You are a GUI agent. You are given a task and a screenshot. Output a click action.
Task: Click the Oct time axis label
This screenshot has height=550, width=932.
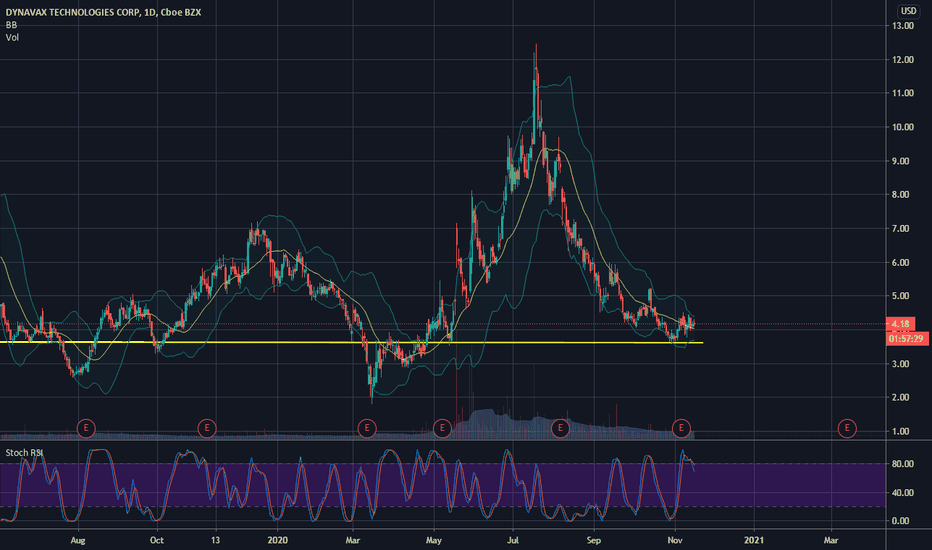(x=157, y=540)
